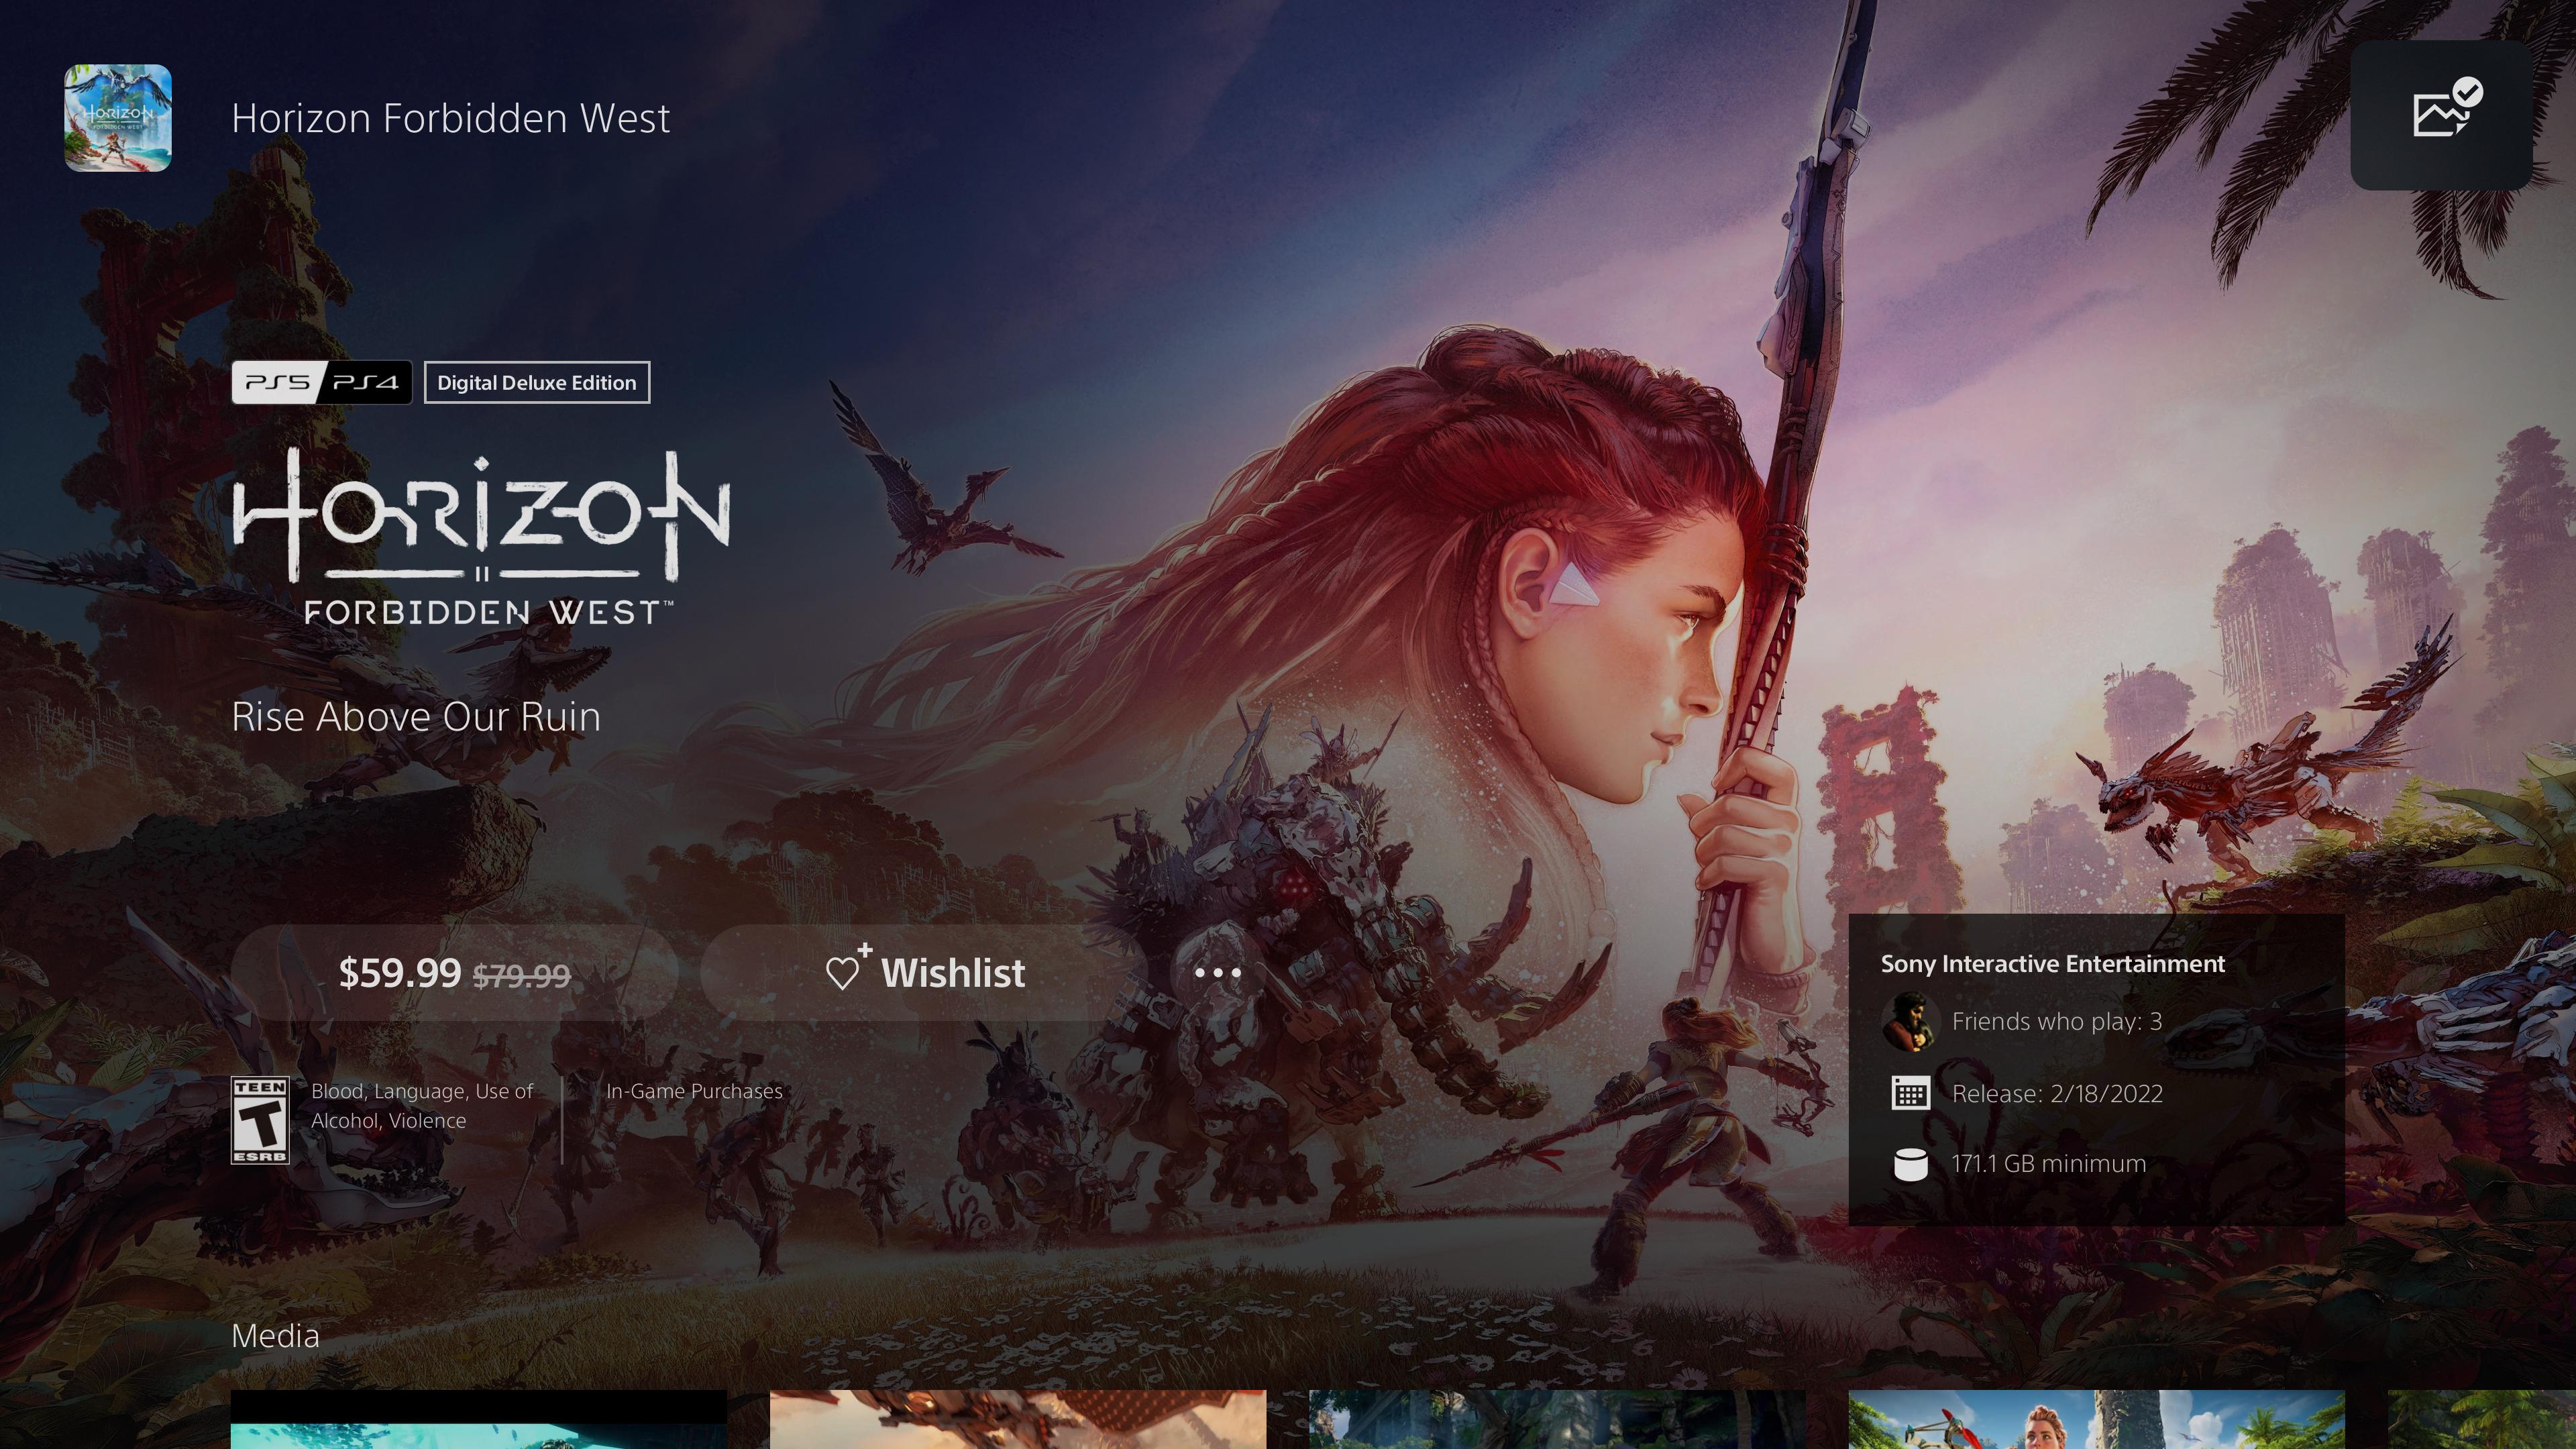Click the 171.1 GB minimum text
The height and width of the screenshot is (1449, 2576).
click(x=2049, y=1164)
